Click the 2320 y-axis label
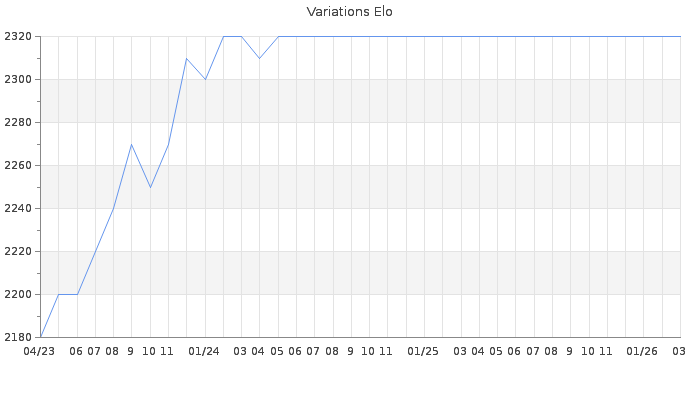The width and height of the screenshot is (700, 400). (18, 36)
